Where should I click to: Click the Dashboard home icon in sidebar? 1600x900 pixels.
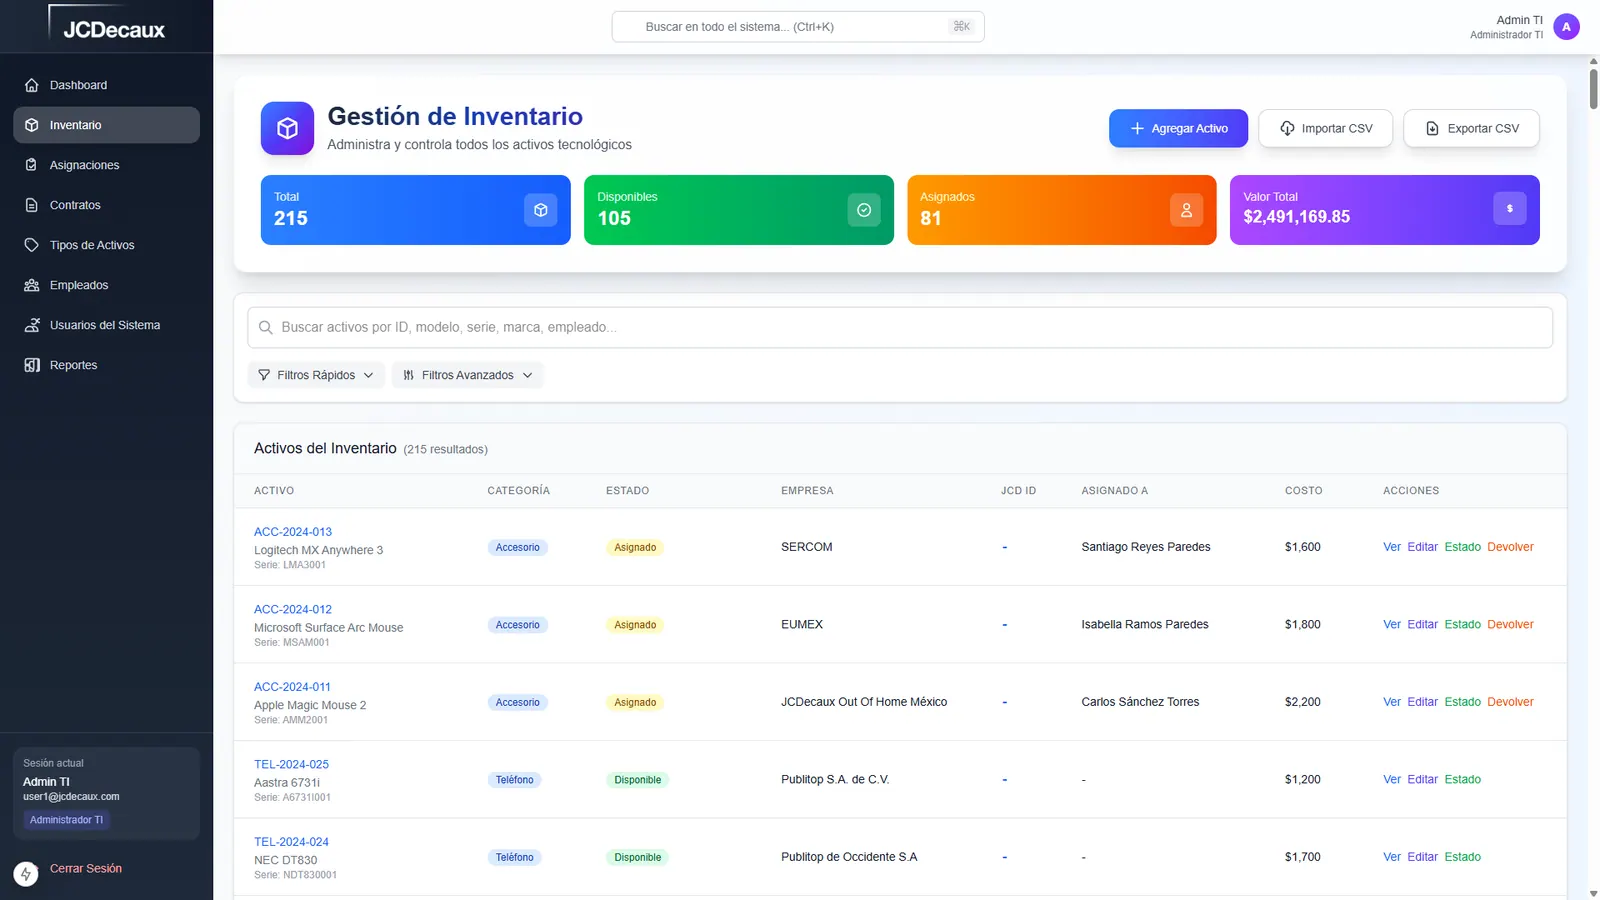pyautogui.click(x=31, y=85)
